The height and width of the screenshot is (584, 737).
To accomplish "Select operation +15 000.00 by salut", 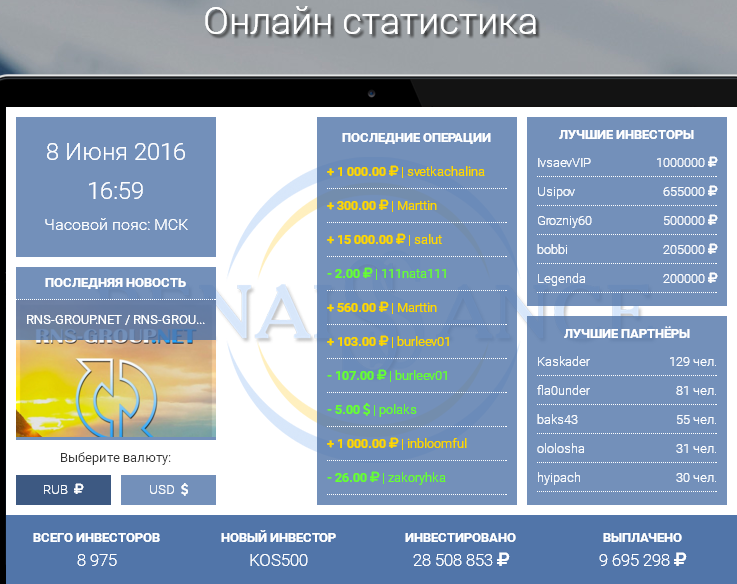I will click(417, 239).
